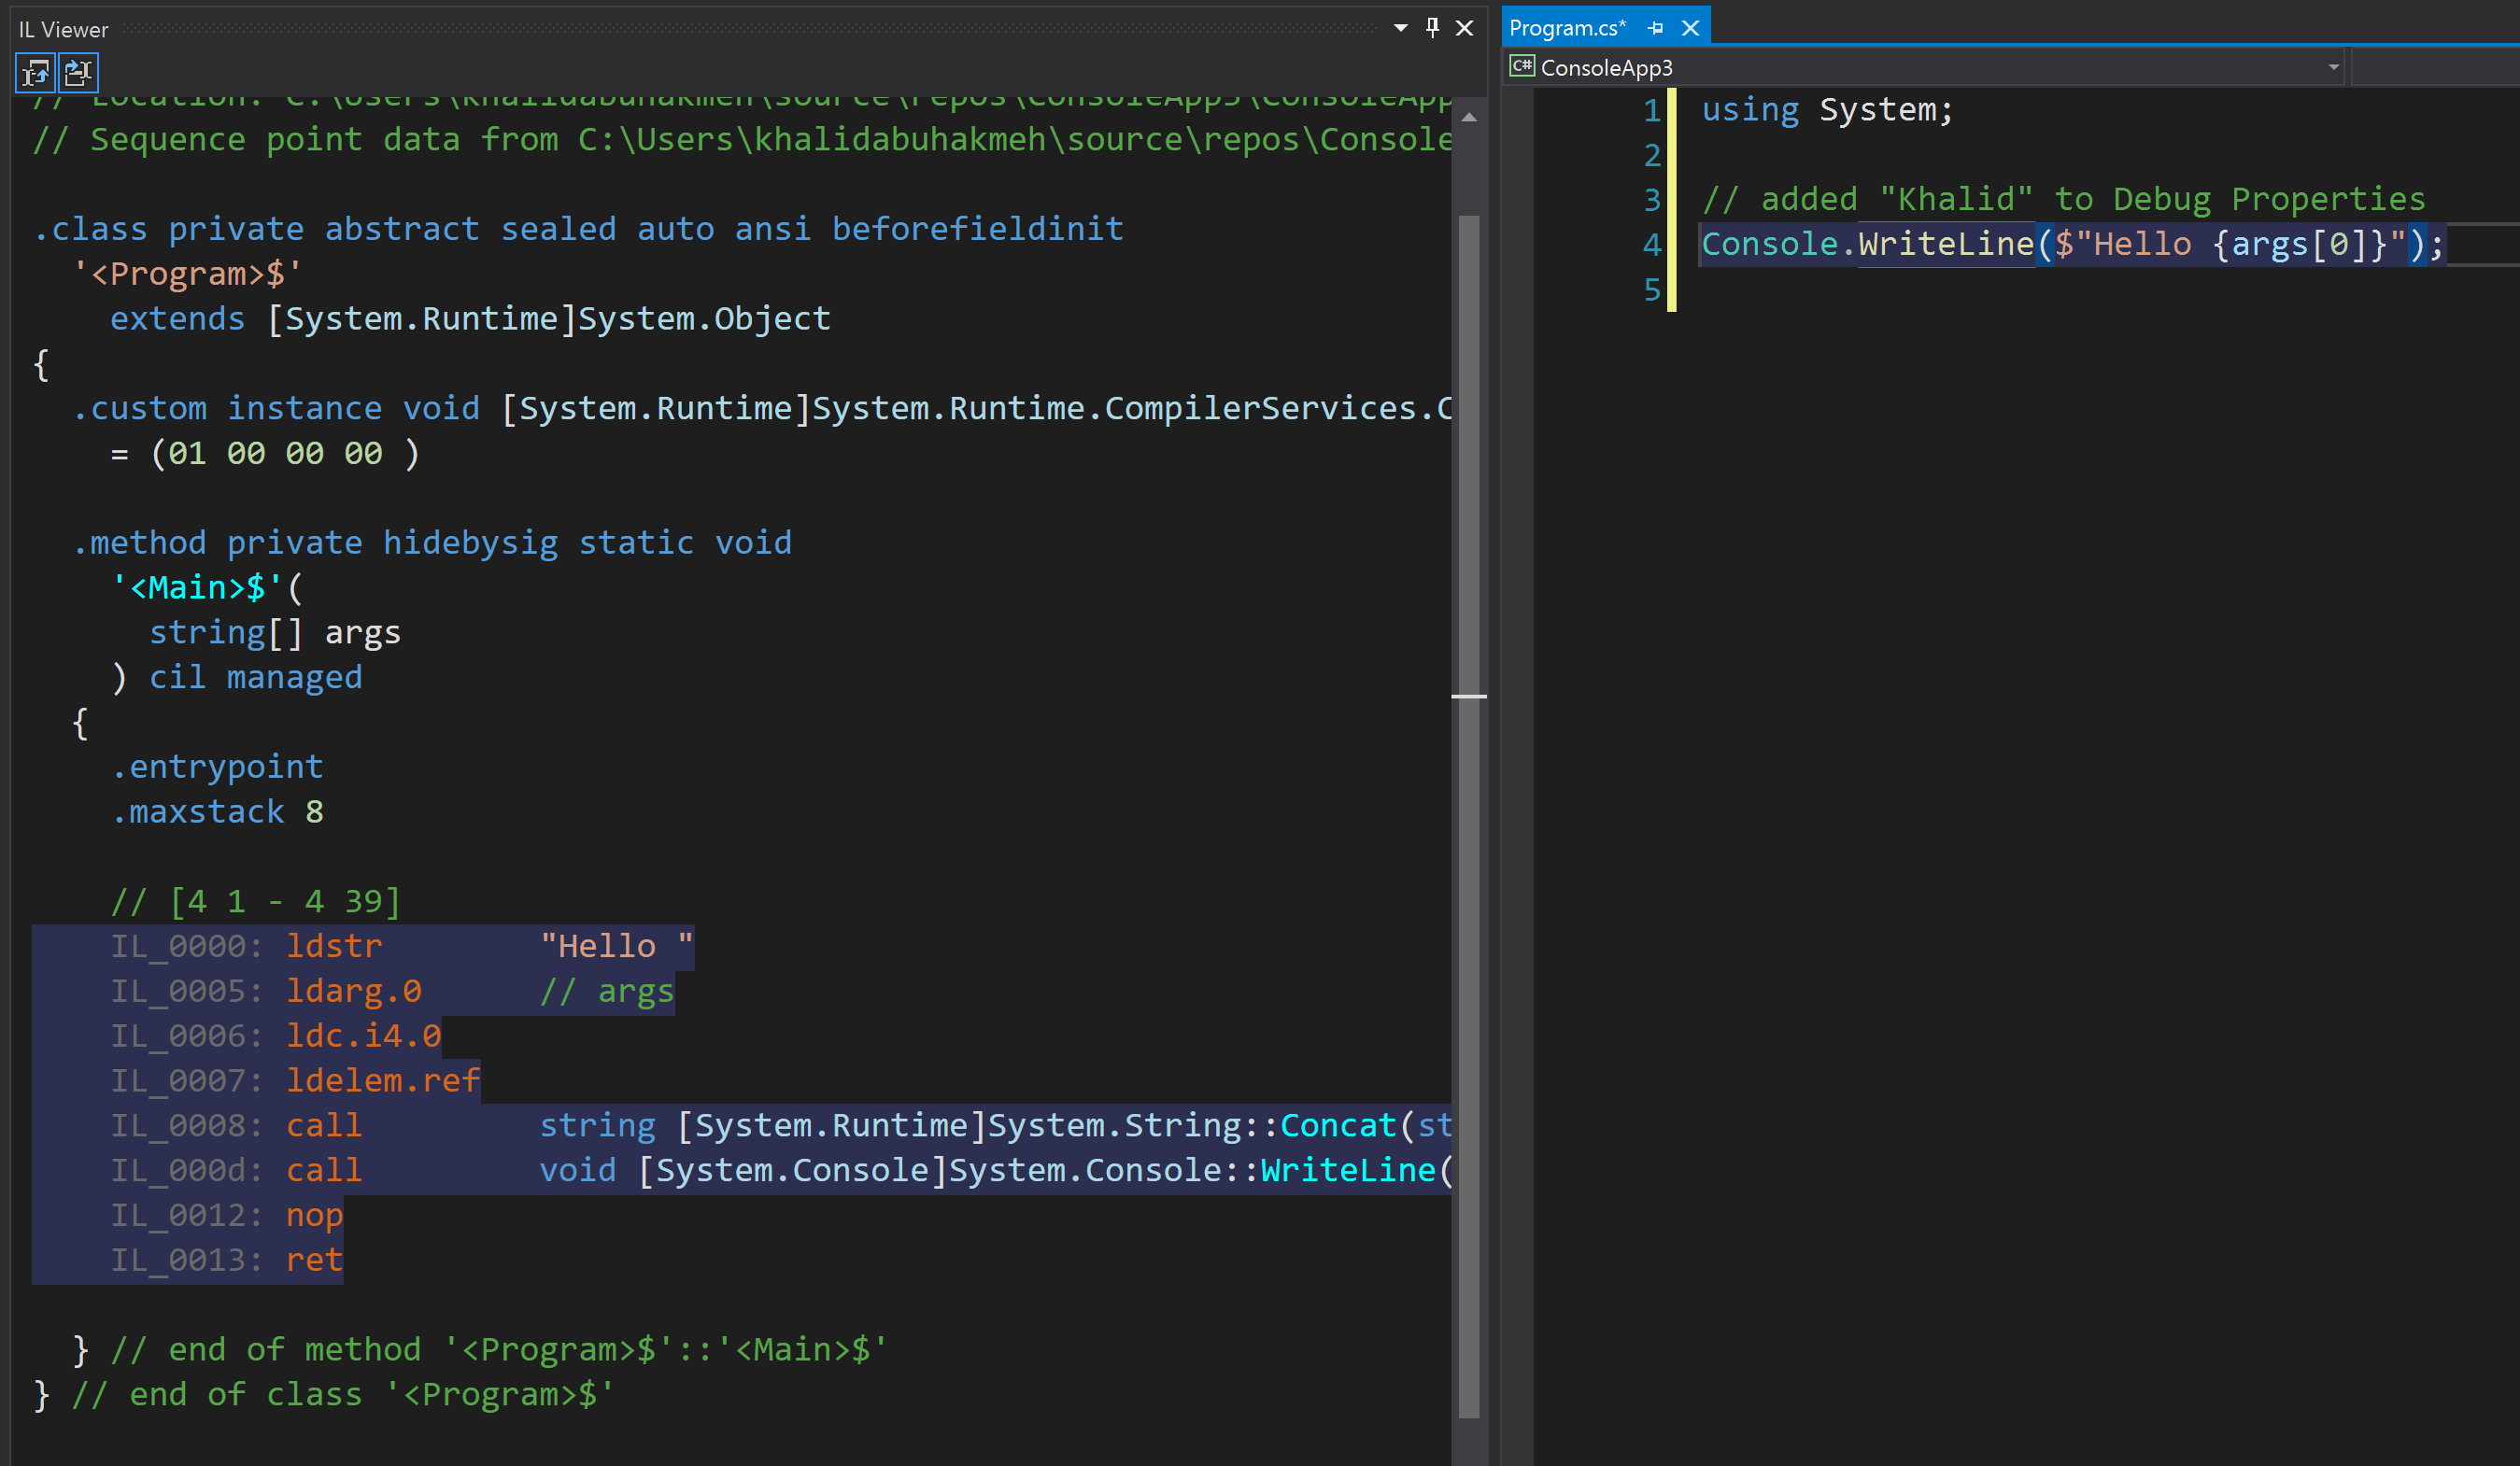Toggle the pin on the Program.cs tab
Viewport: 2520px width, 1466px height.
click(1657, 27)
